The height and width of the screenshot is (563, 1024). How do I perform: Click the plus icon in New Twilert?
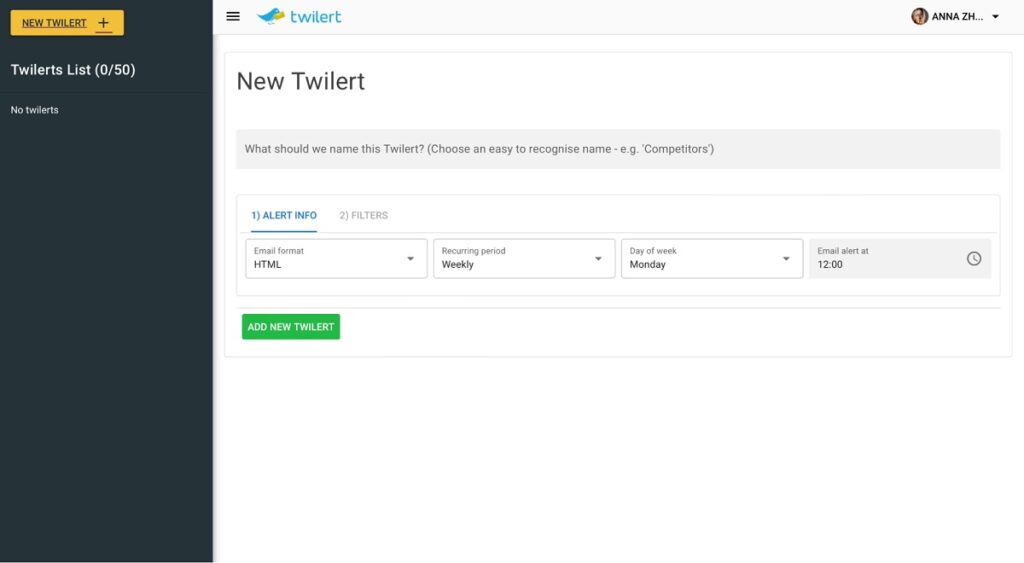click(104, 23)
